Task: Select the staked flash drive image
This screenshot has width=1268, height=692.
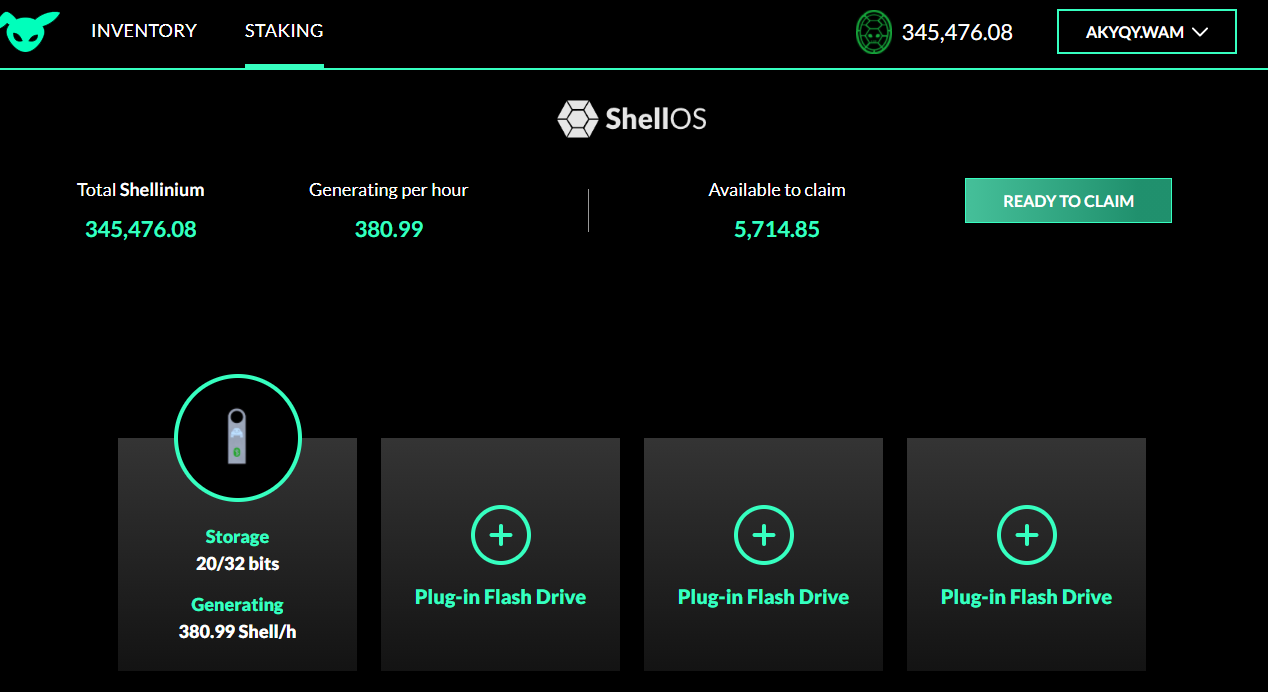Action: tap(237, 437)
